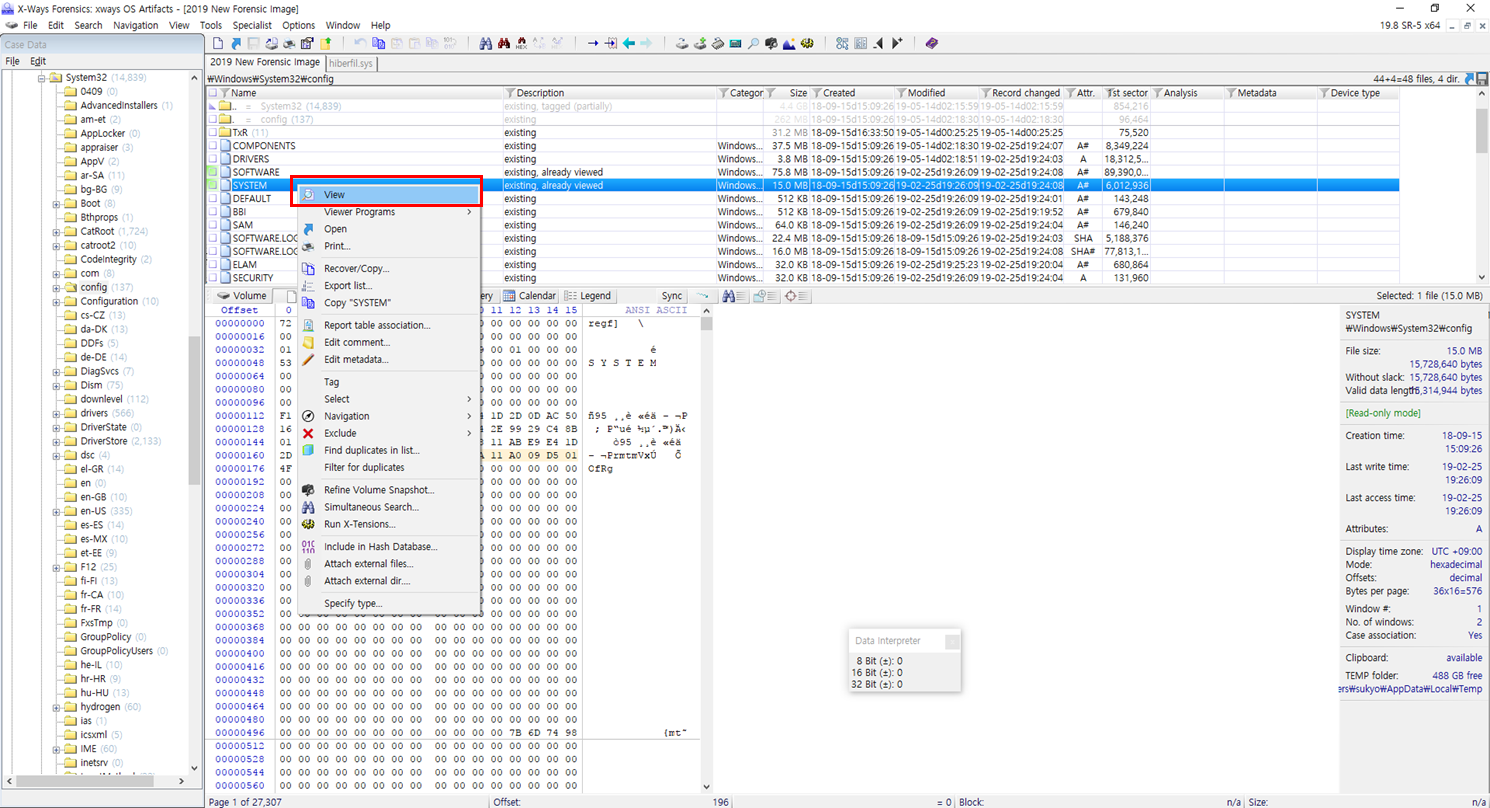Click the Sync button
1490x808 pixels.
pos(672,296)
